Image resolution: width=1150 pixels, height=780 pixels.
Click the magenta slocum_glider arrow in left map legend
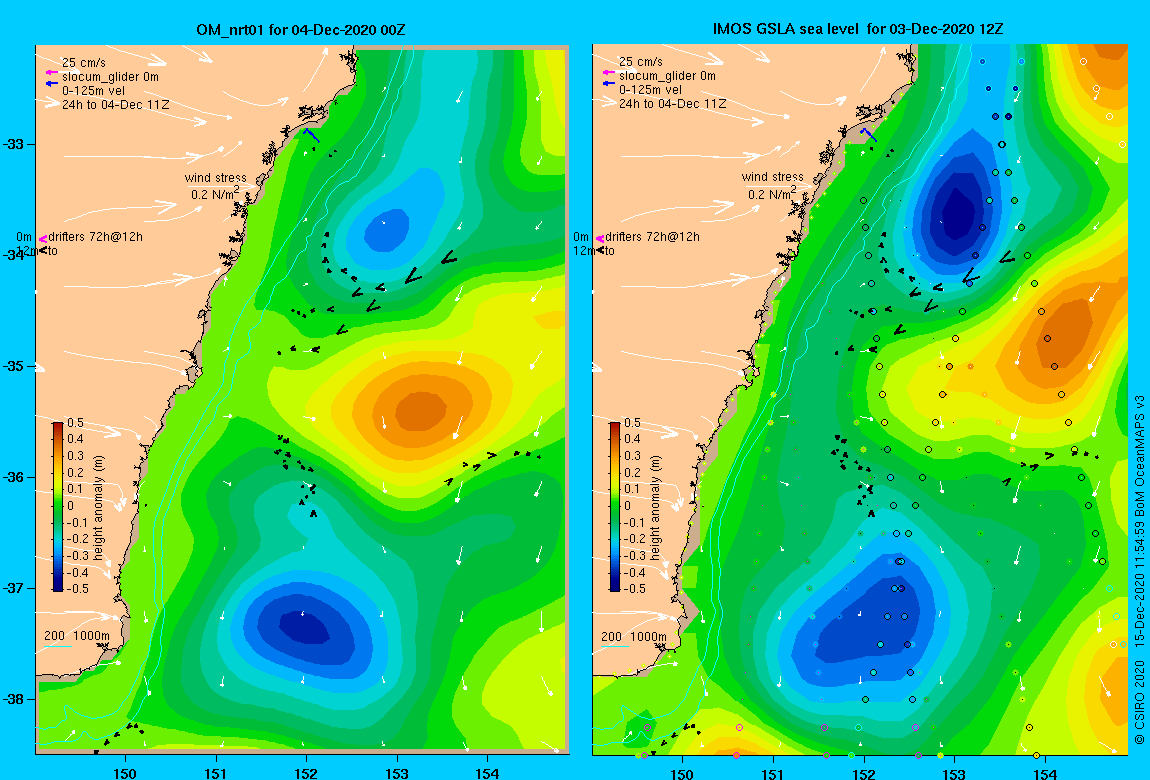(x=51, y=73)
